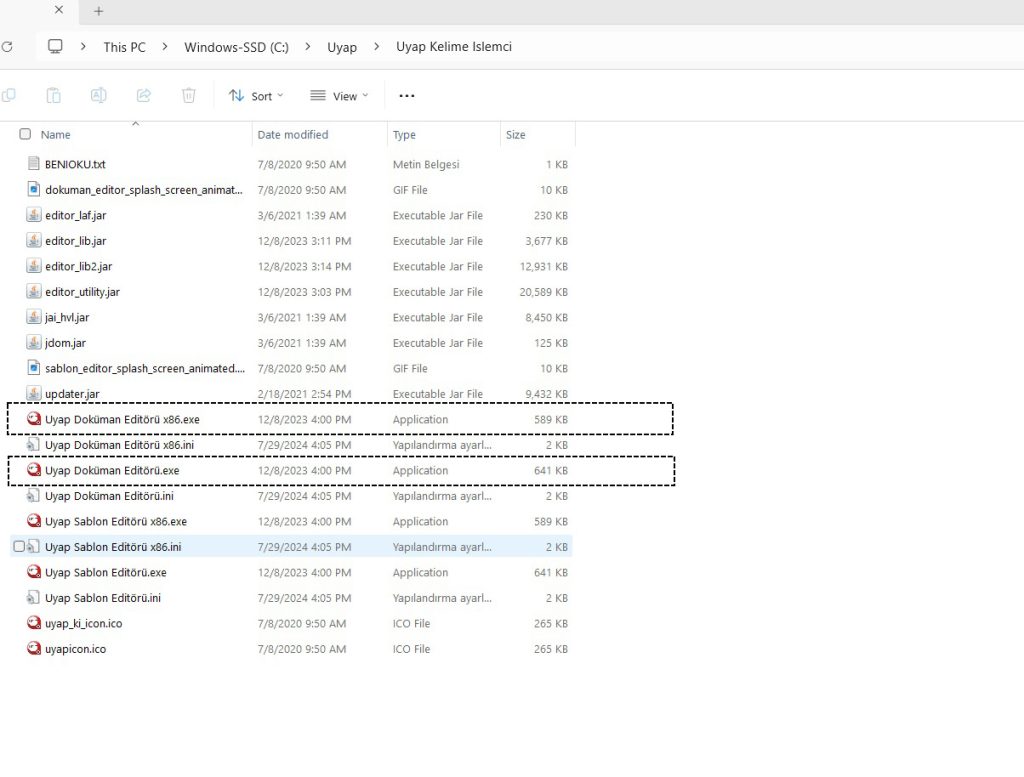This screenshot has width=1024, height=777.
Task: Click the Metin Belgesi type of BENIOKU.txt
Action: click(x=426, y=164)
